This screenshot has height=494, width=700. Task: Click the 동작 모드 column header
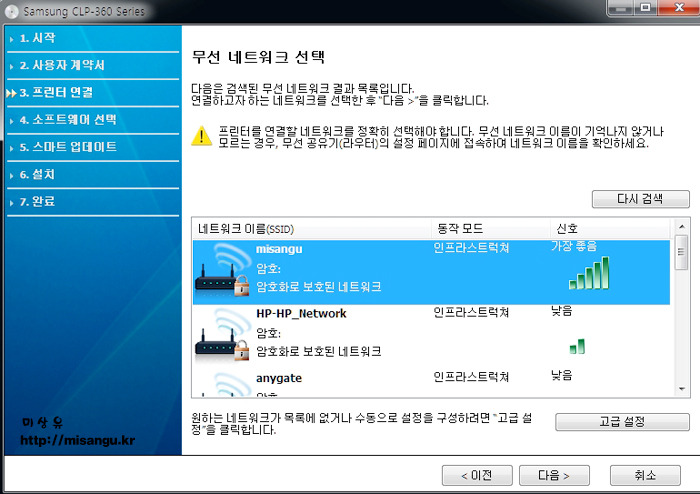pos(490,229)
